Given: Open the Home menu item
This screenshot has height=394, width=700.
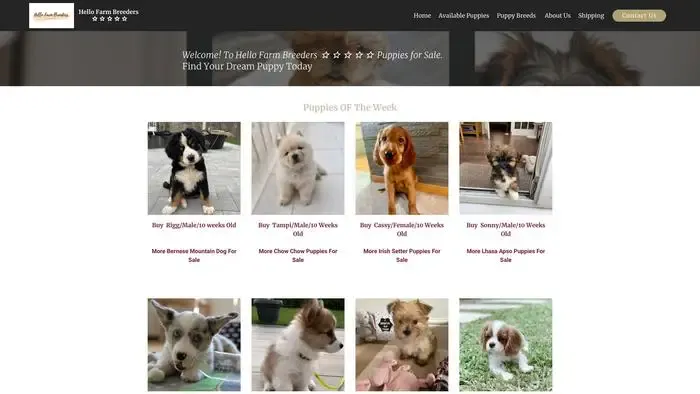Looking at the screenshot, I should coord(422,16).
